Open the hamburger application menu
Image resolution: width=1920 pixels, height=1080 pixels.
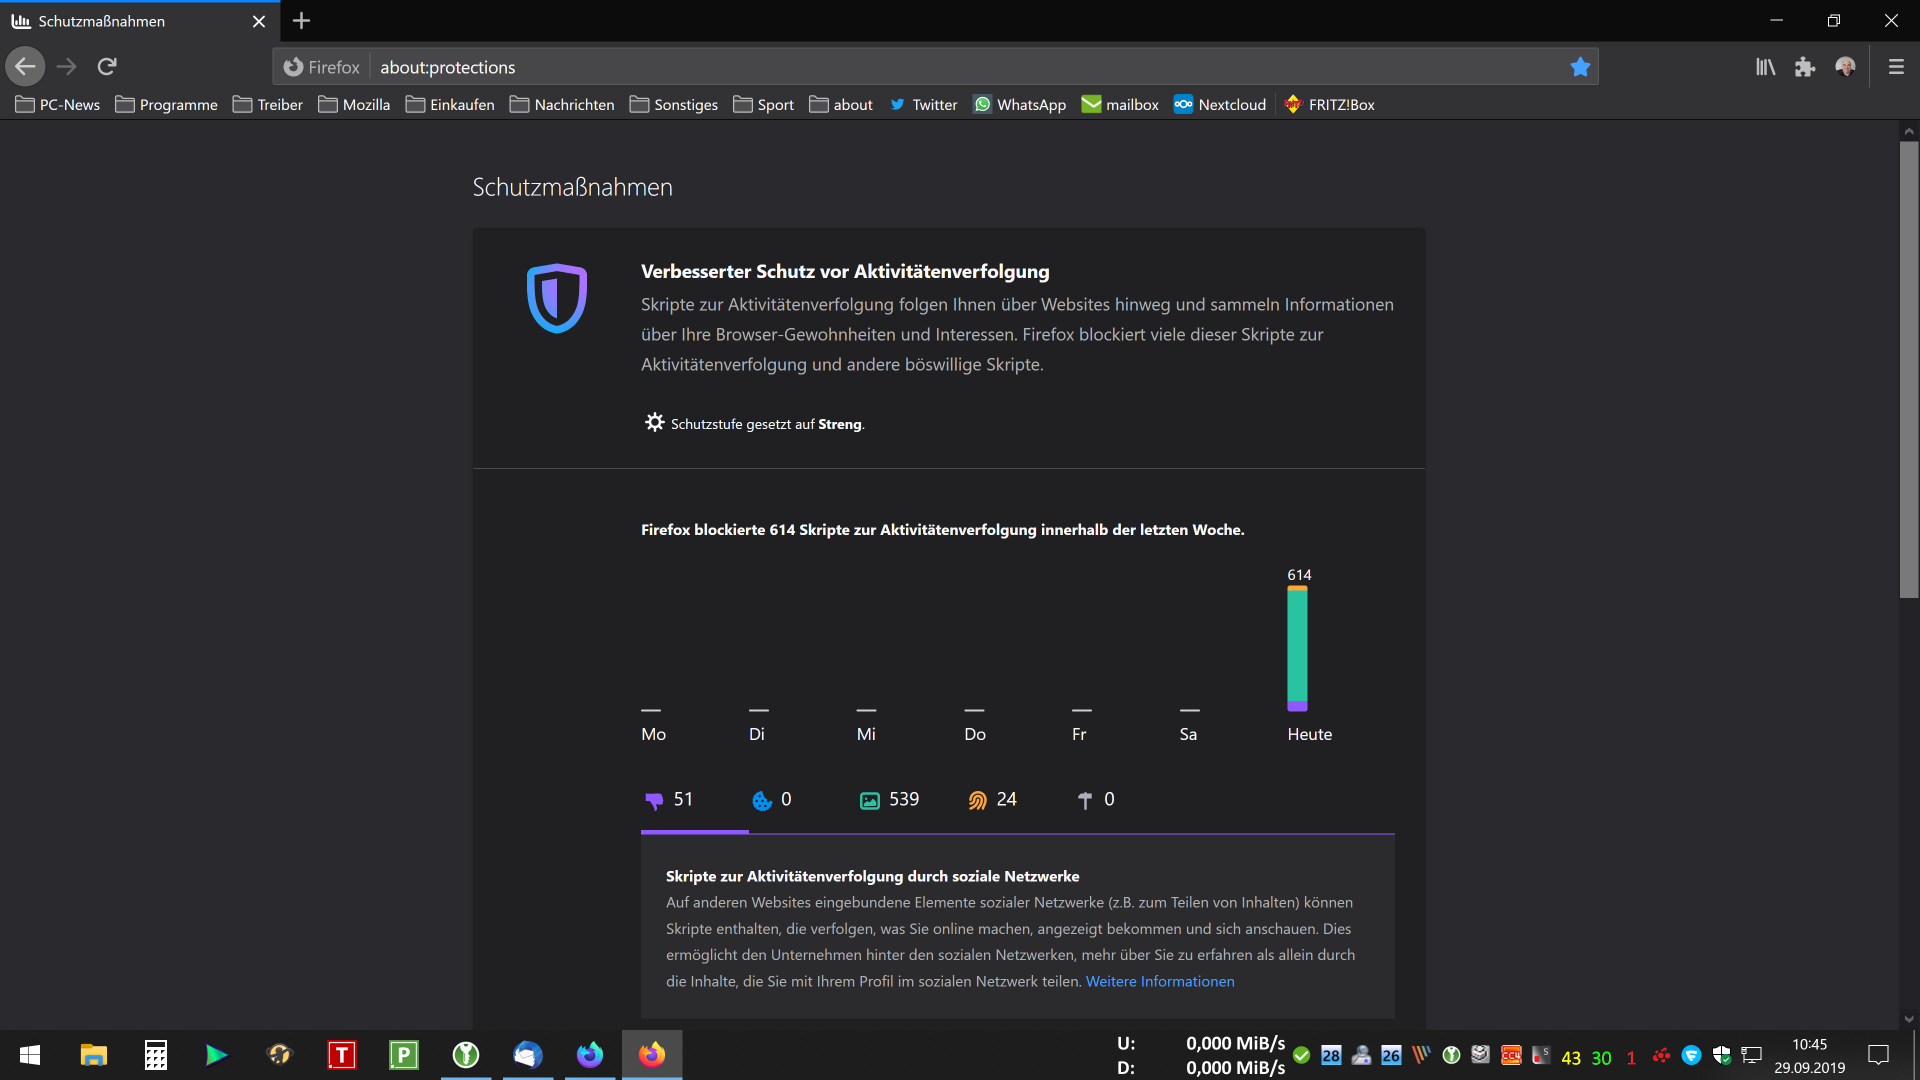point(1896,67)
